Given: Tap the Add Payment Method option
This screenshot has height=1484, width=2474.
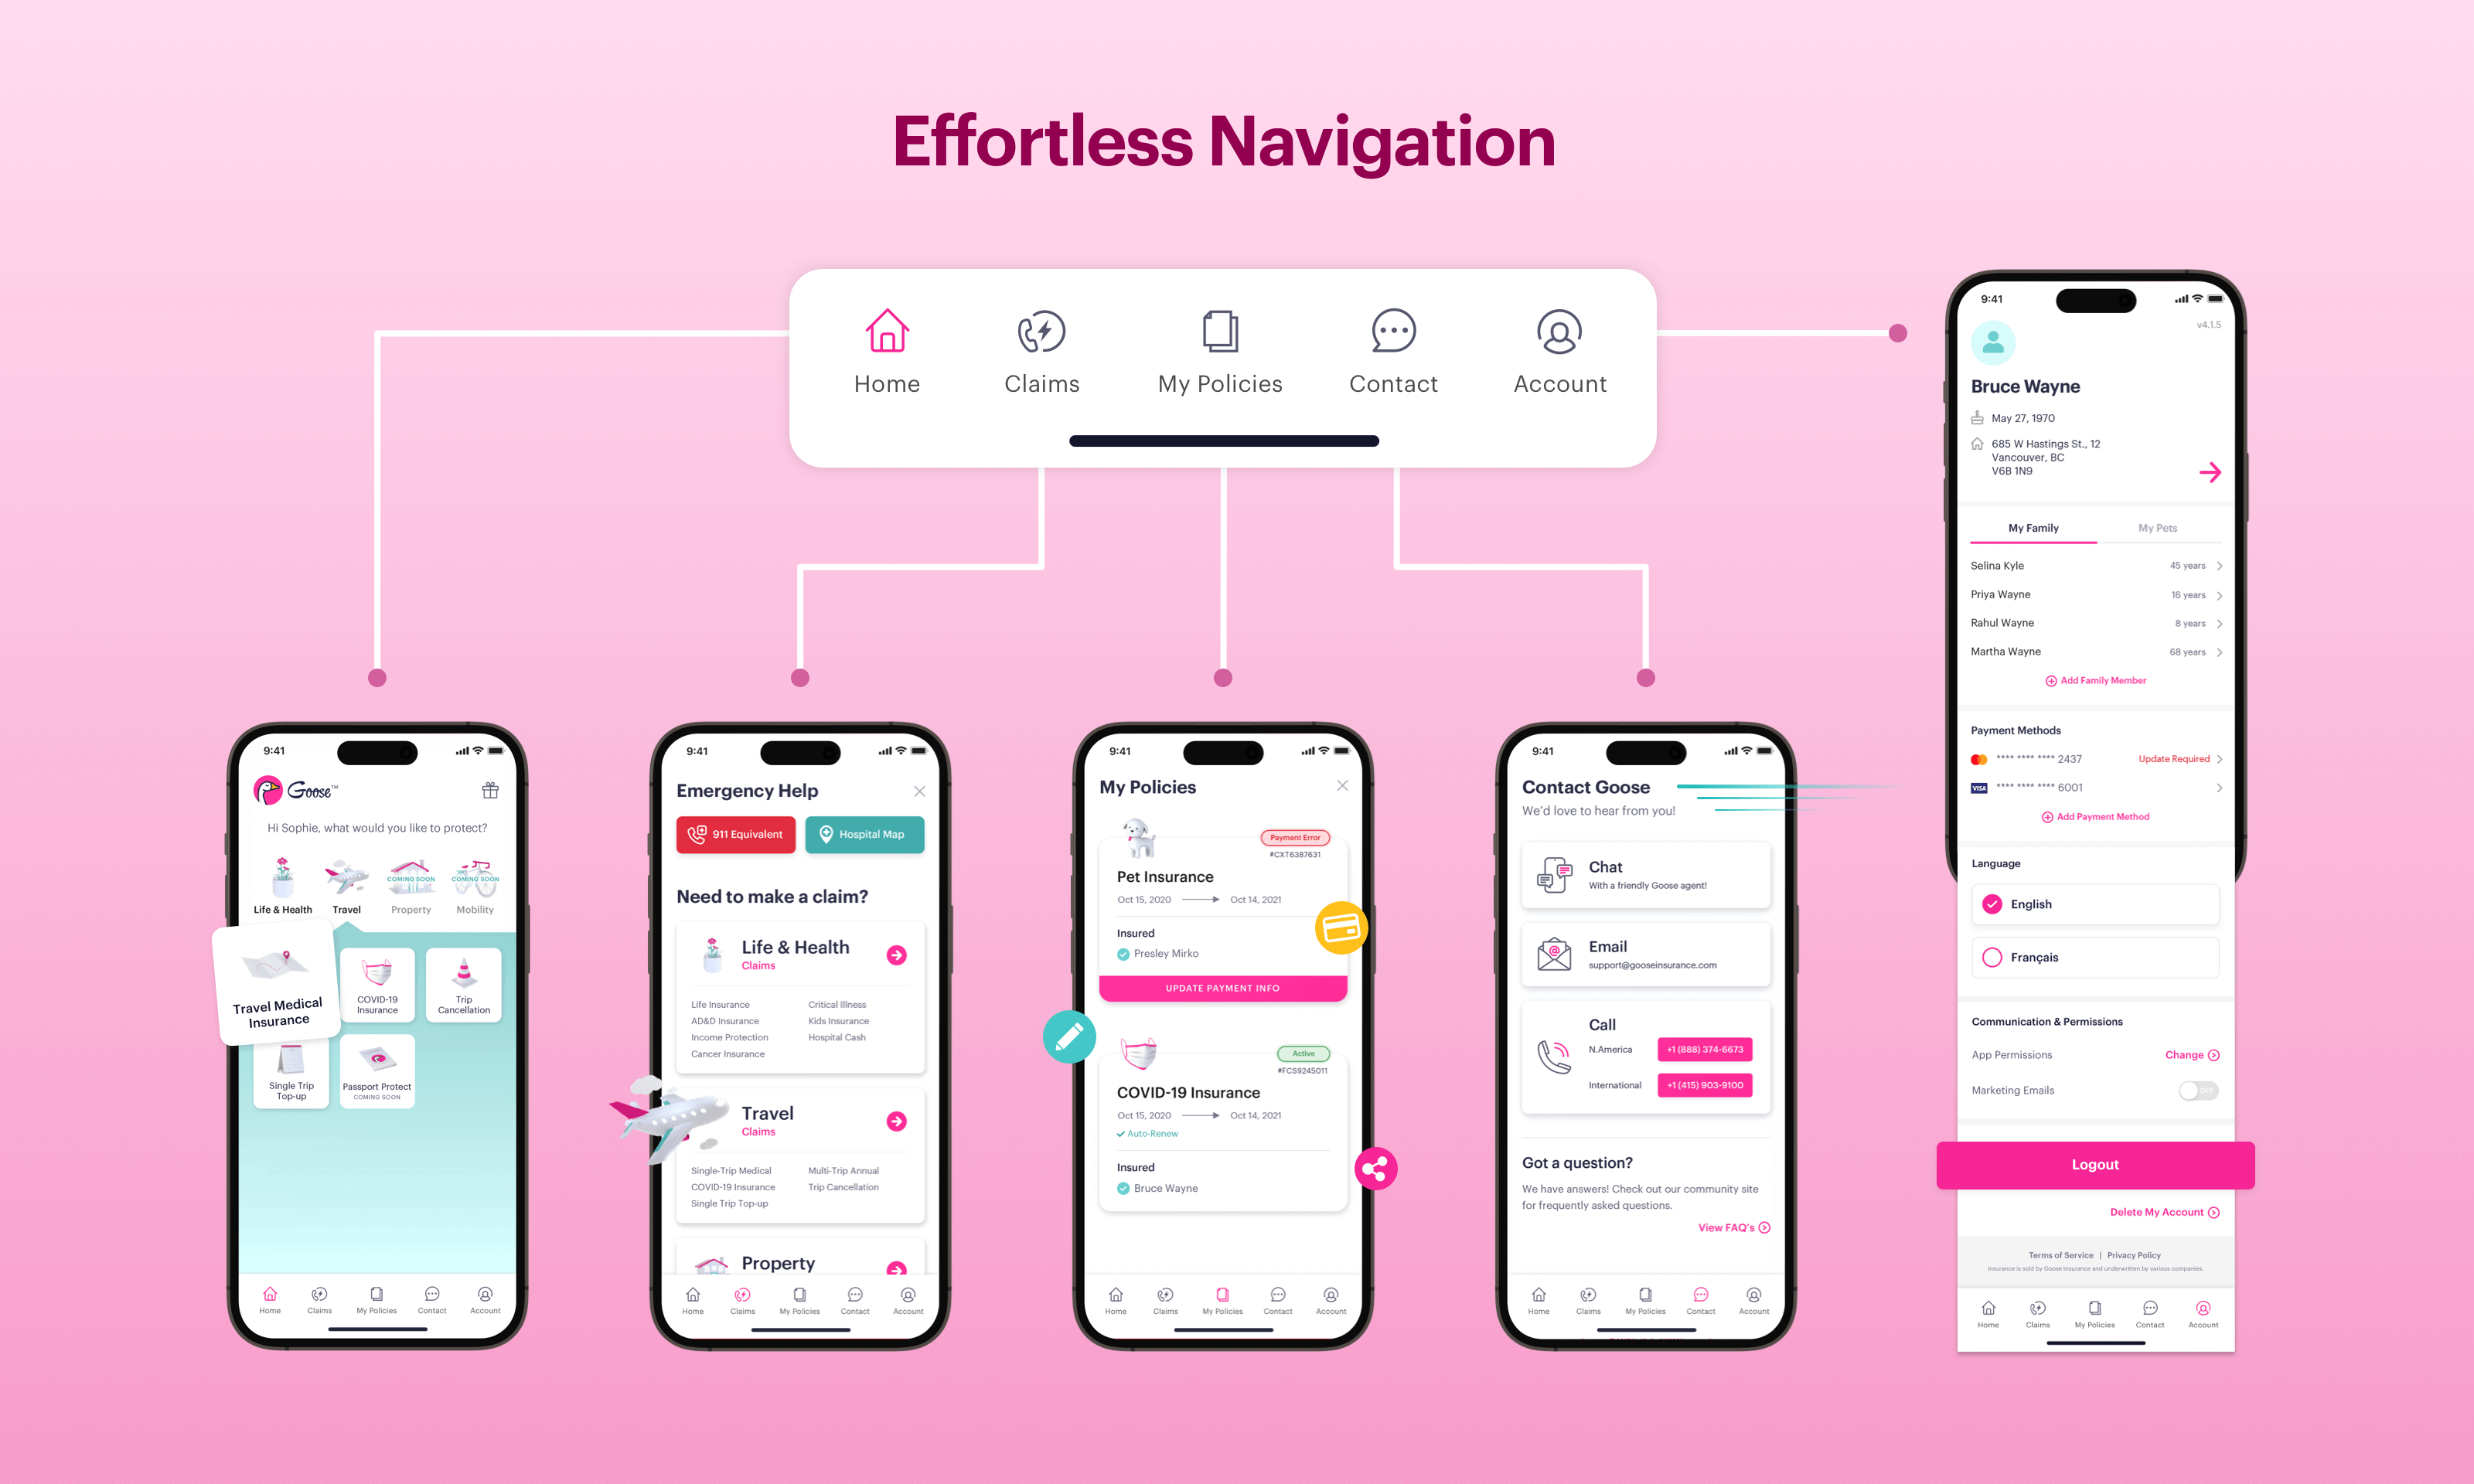Looking at the screenshot, I should point(2096,816).
